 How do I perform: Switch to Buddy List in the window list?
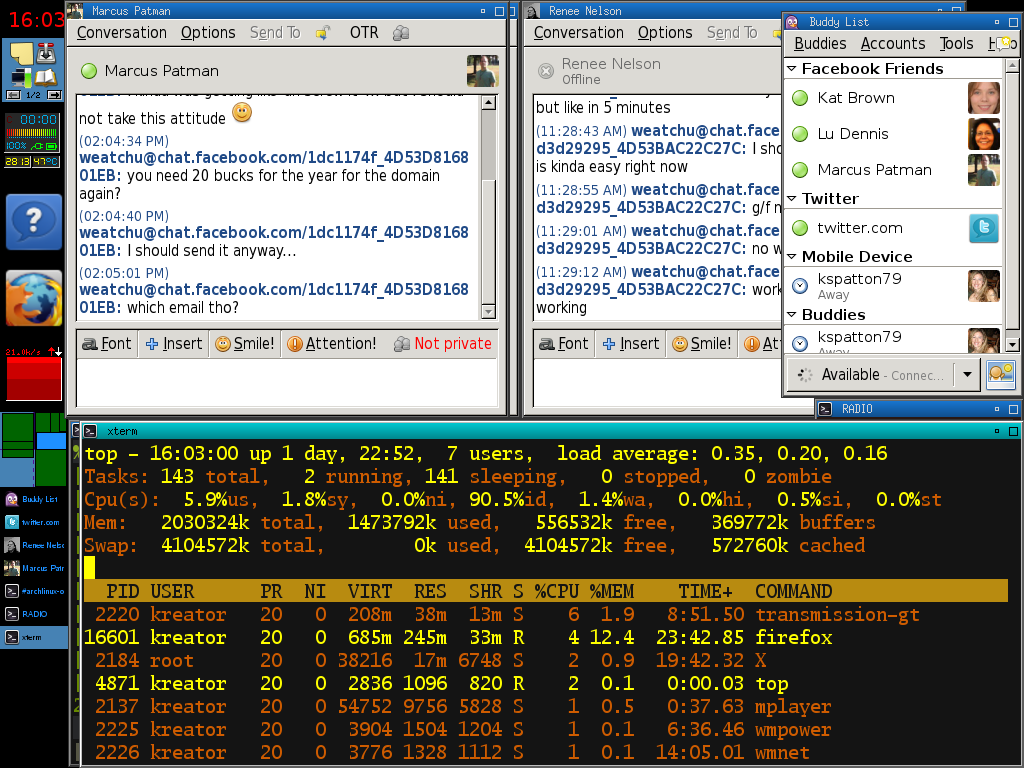tap(34, 500)
